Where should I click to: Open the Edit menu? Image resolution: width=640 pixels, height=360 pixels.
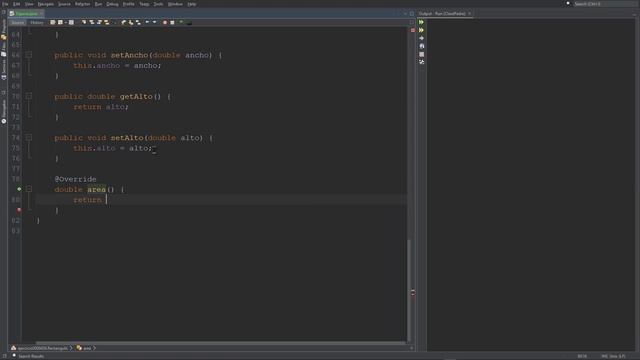click(x=16, y=4)
